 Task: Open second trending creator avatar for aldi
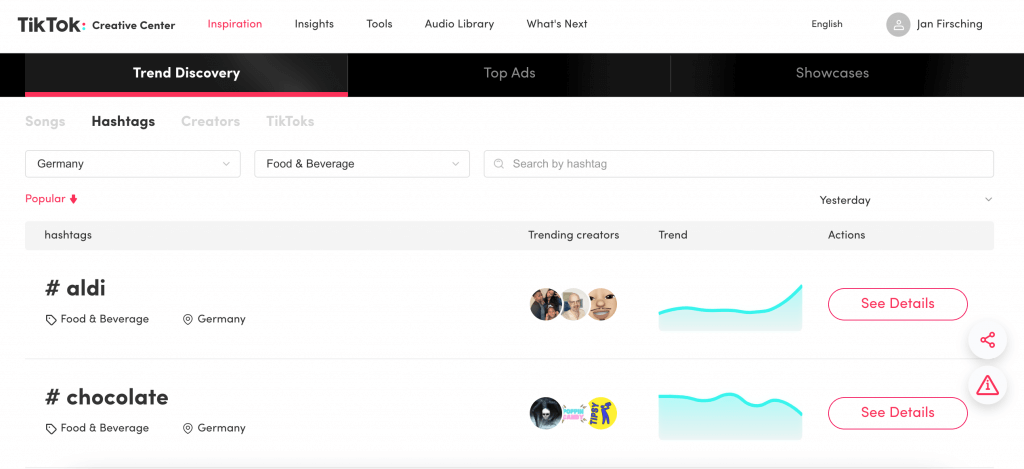575,304
